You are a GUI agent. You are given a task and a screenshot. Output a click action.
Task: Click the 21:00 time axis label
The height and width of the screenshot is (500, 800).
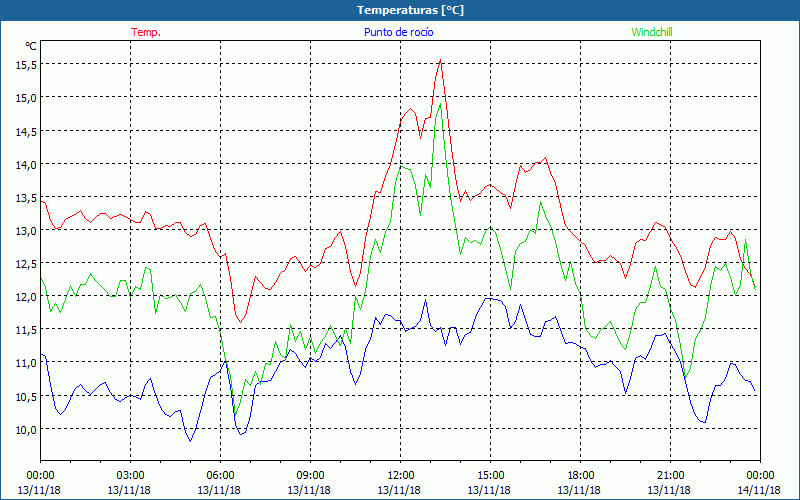pos(670,475)
